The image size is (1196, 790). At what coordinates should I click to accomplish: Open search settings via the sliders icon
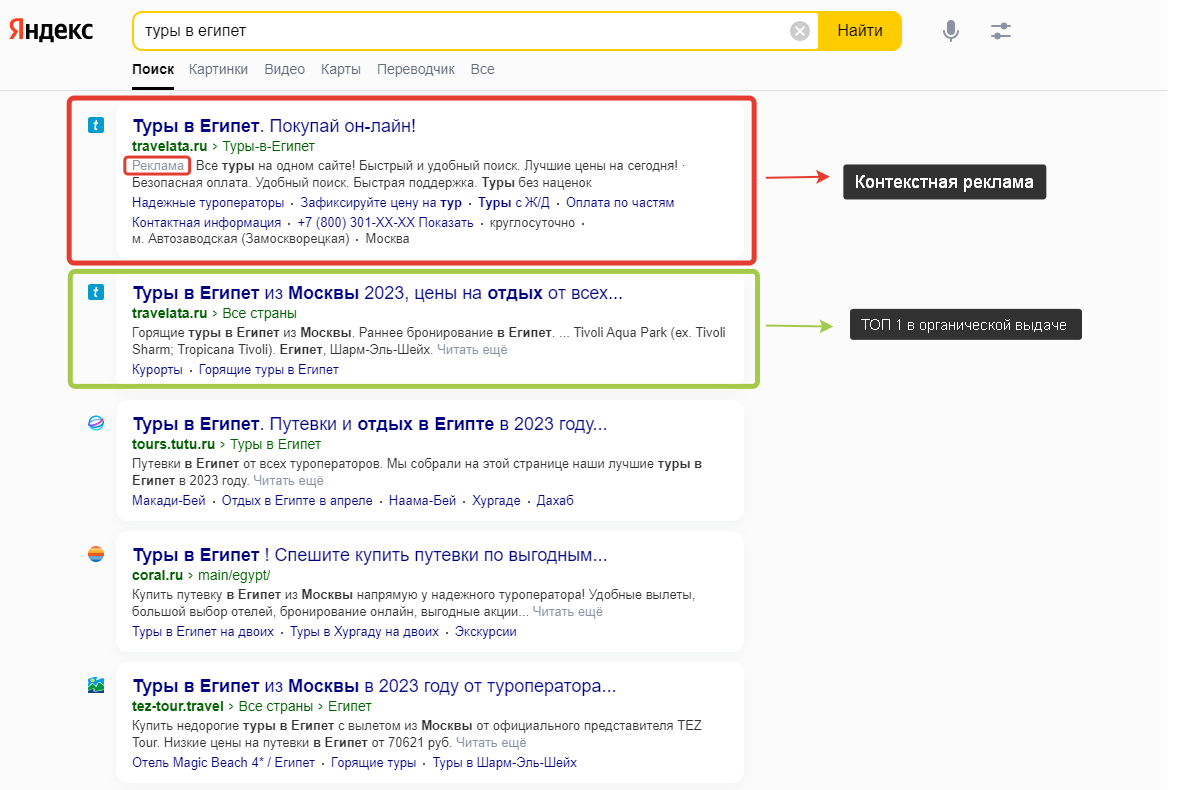point(1000,31)
